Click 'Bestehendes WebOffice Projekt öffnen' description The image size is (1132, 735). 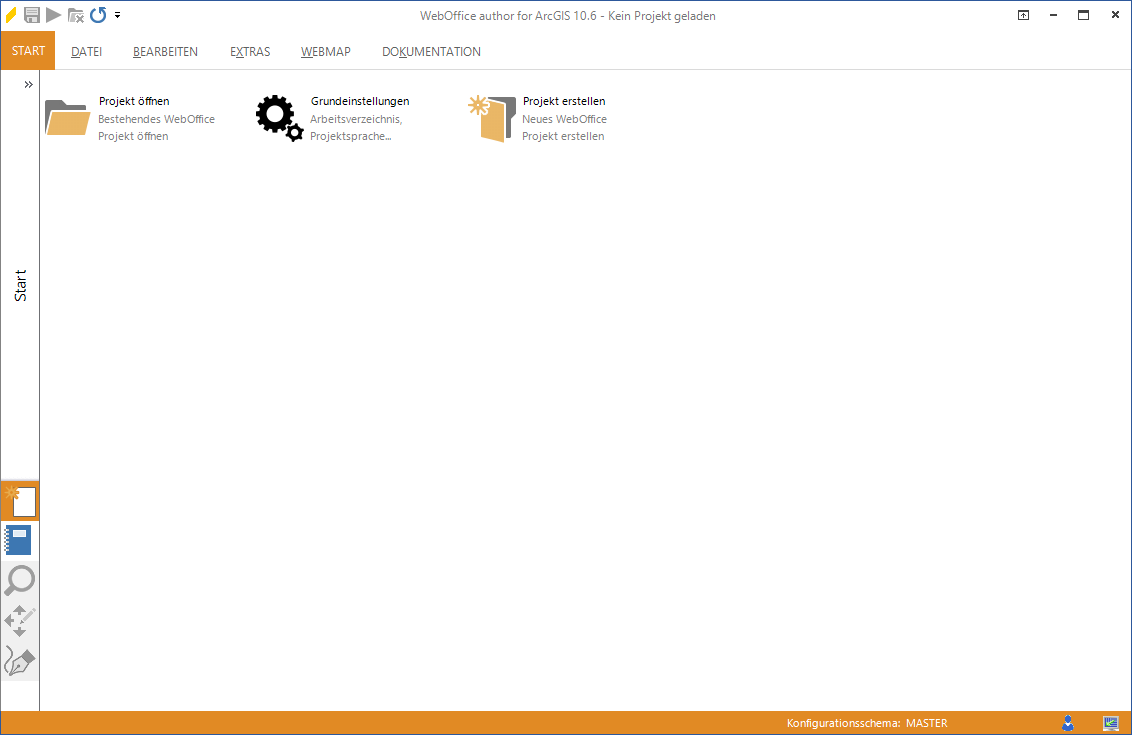157,128
